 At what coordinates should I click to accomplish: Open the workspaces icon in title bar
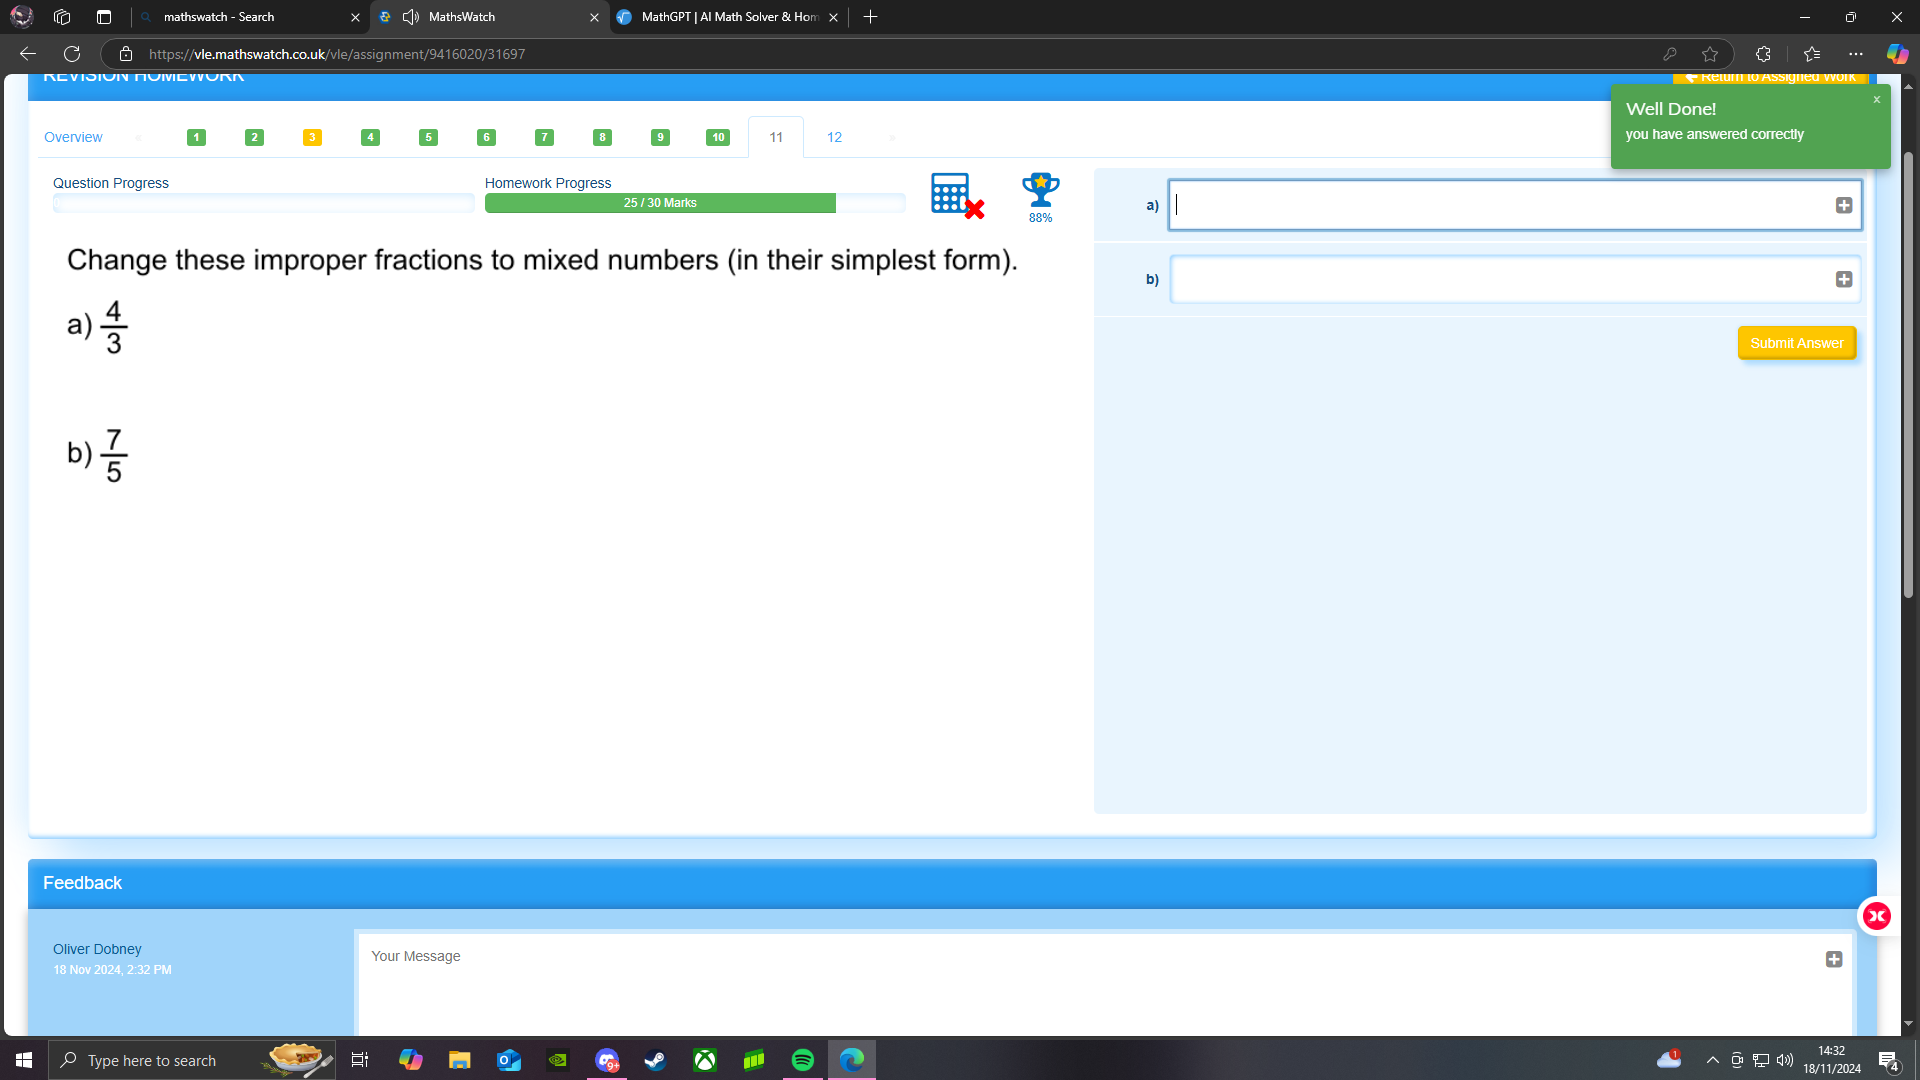click(62, 17)
